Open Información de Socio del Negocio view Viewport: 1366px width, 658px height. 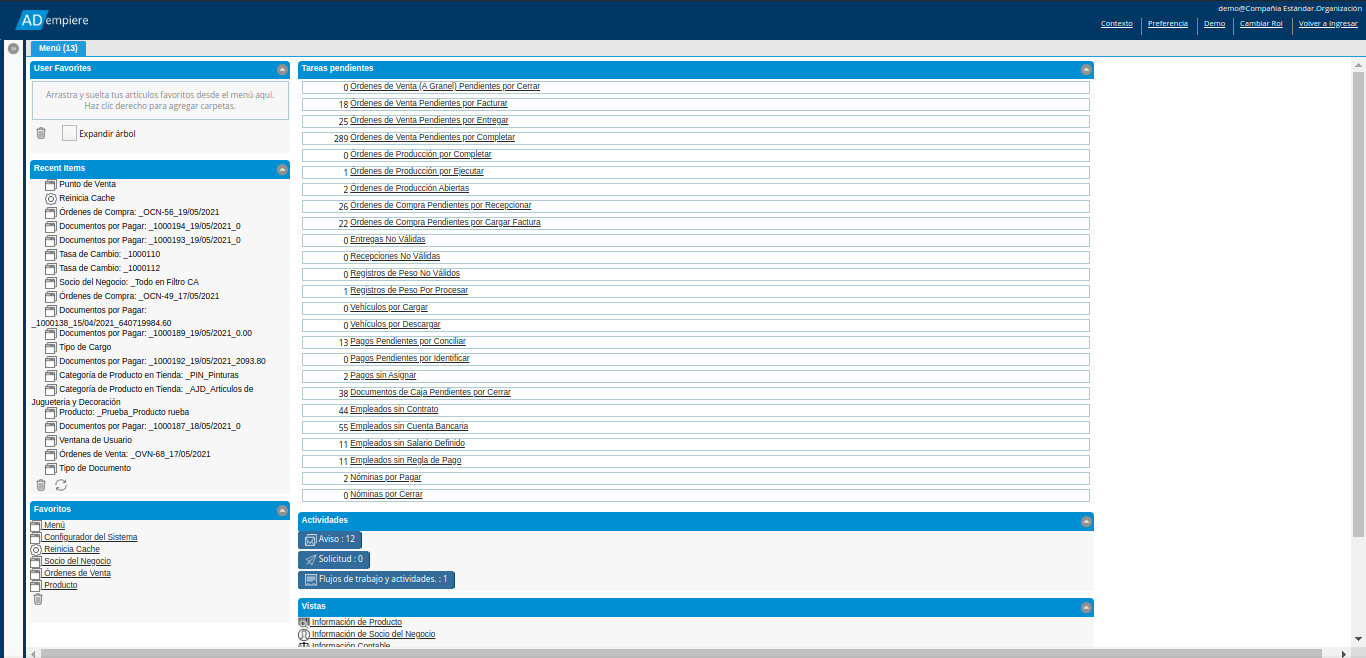click(372, 634)
